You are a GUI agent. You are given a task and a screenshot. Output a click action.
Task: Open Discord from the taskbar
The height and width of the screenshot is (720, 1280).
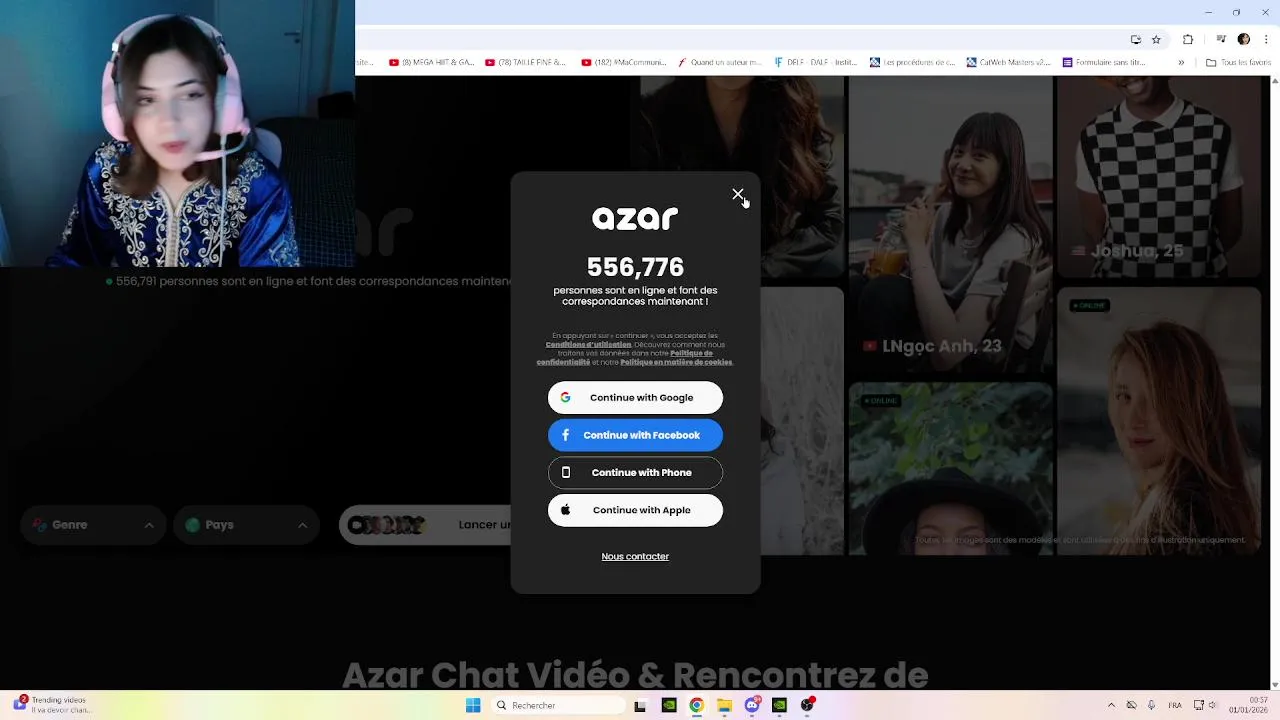(752, 705)
